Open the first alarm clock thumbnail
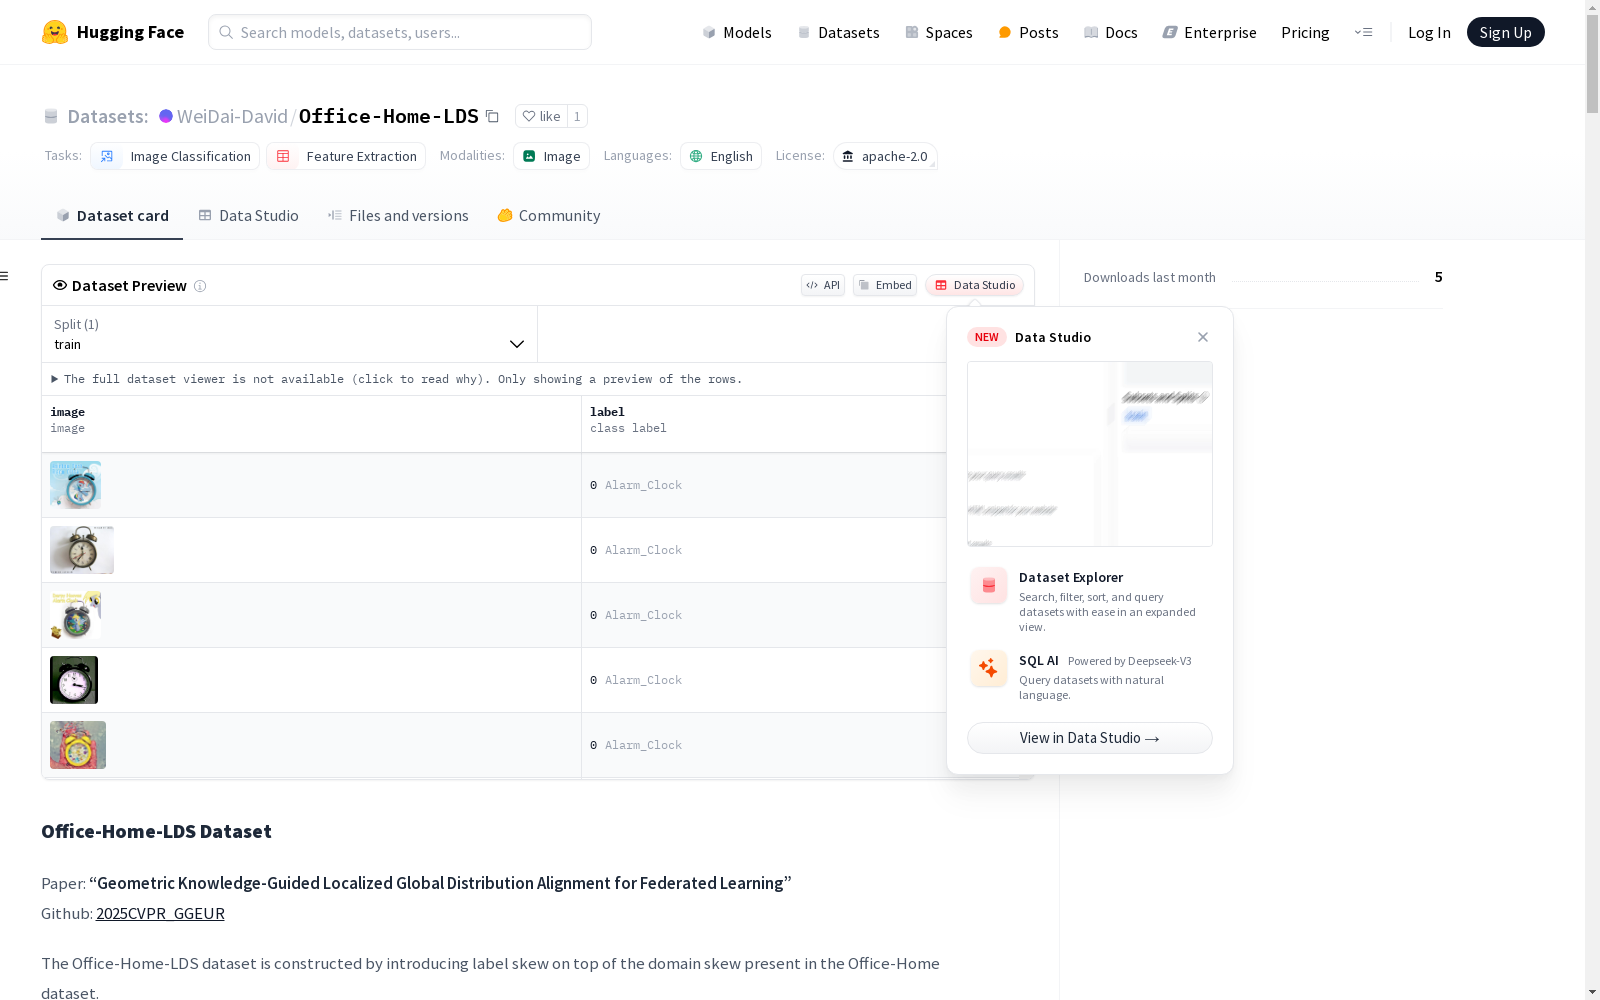1600x1000 pixels. tap(76, 485)
